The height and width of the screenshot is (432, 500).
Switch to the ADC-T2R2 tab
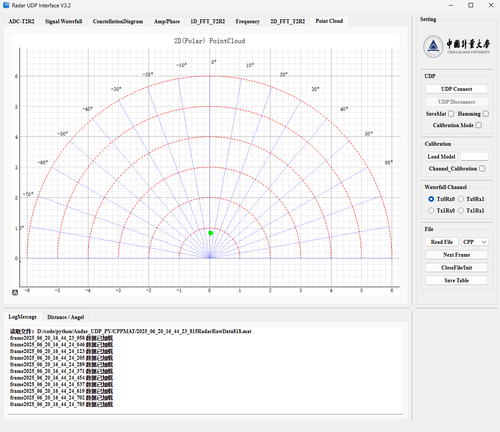point(21,21)
